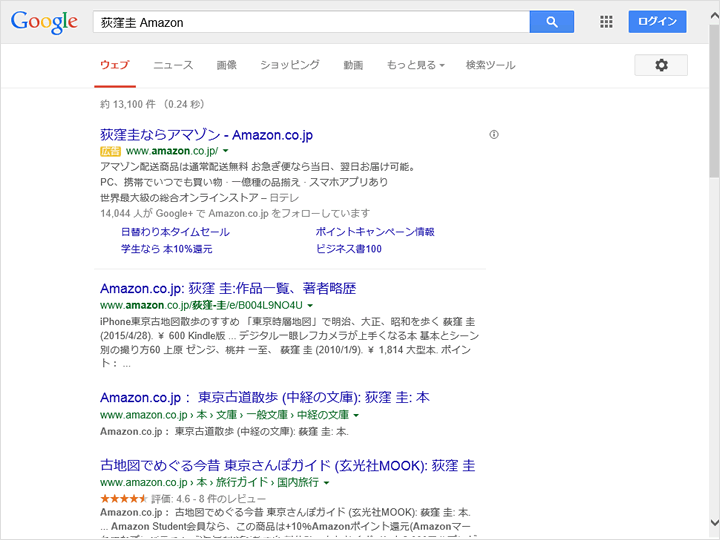Screen dimensions: 720x540
Task: Click the vertical scrollbar thumb
Action: pyautogui.click(x=714, y=101)
